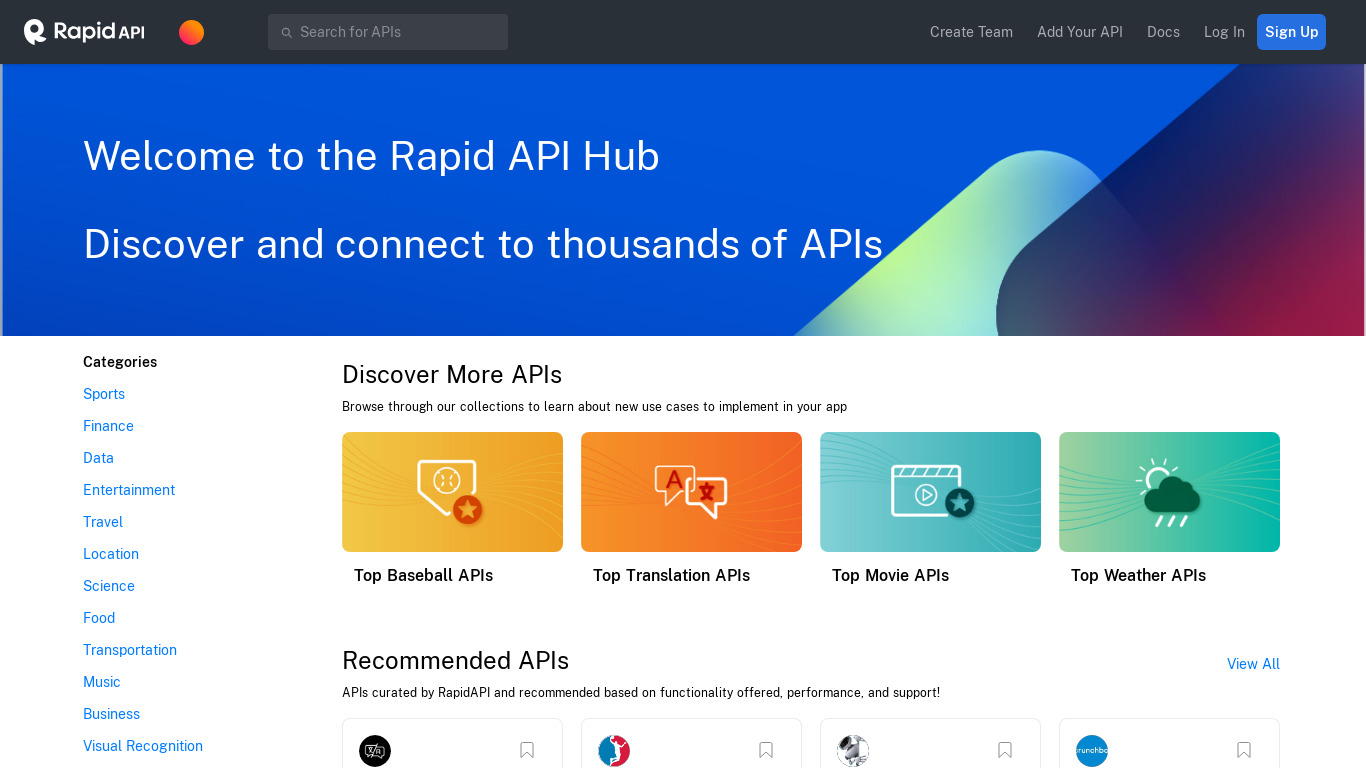Click Log In
The width and height of the screenshot is (1366, 768).
click(x=1224, y=32)
